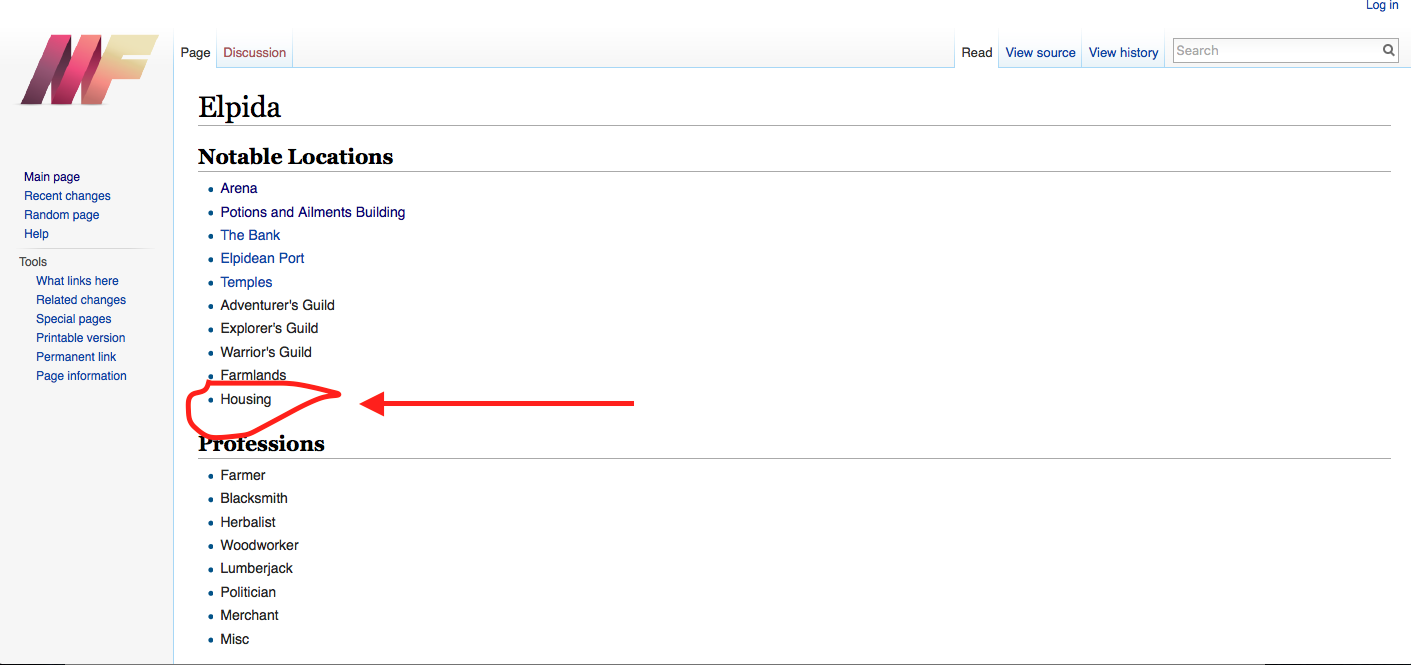Open What links here tool
The image size is (1411, 665).
pos(77,281)
